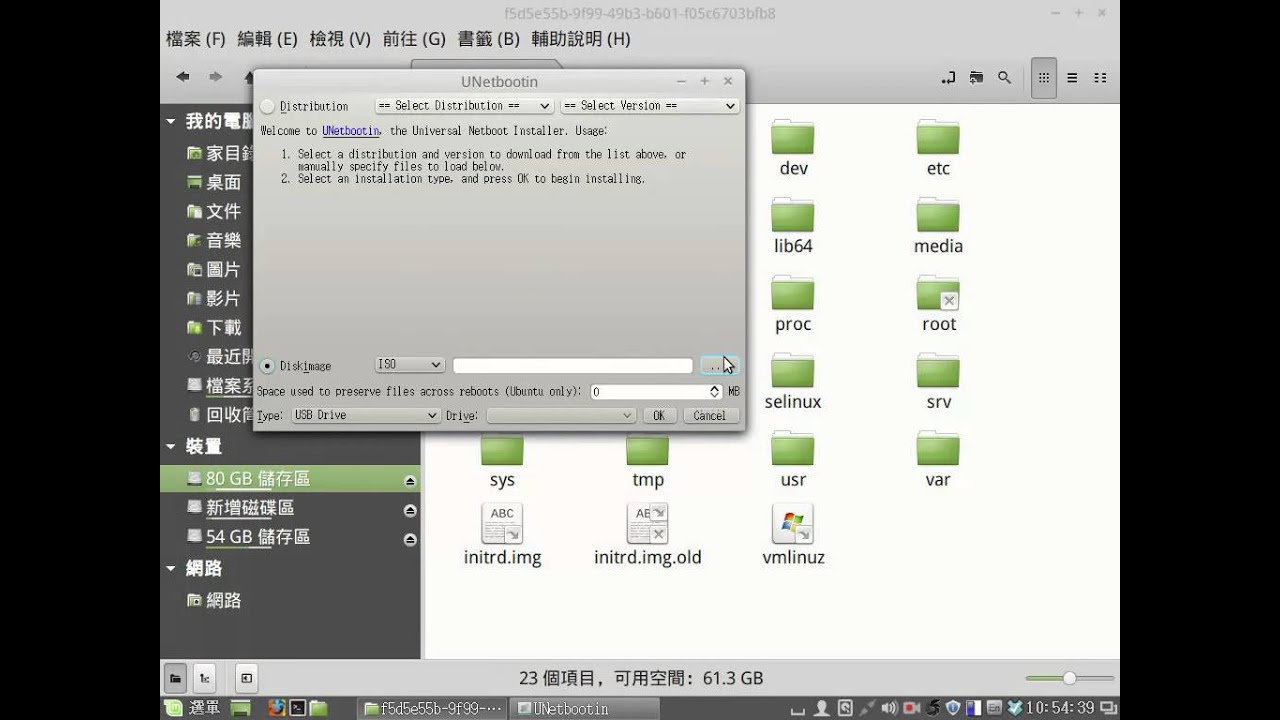Show tree view in sidebar bottom button

coord(204,678)
